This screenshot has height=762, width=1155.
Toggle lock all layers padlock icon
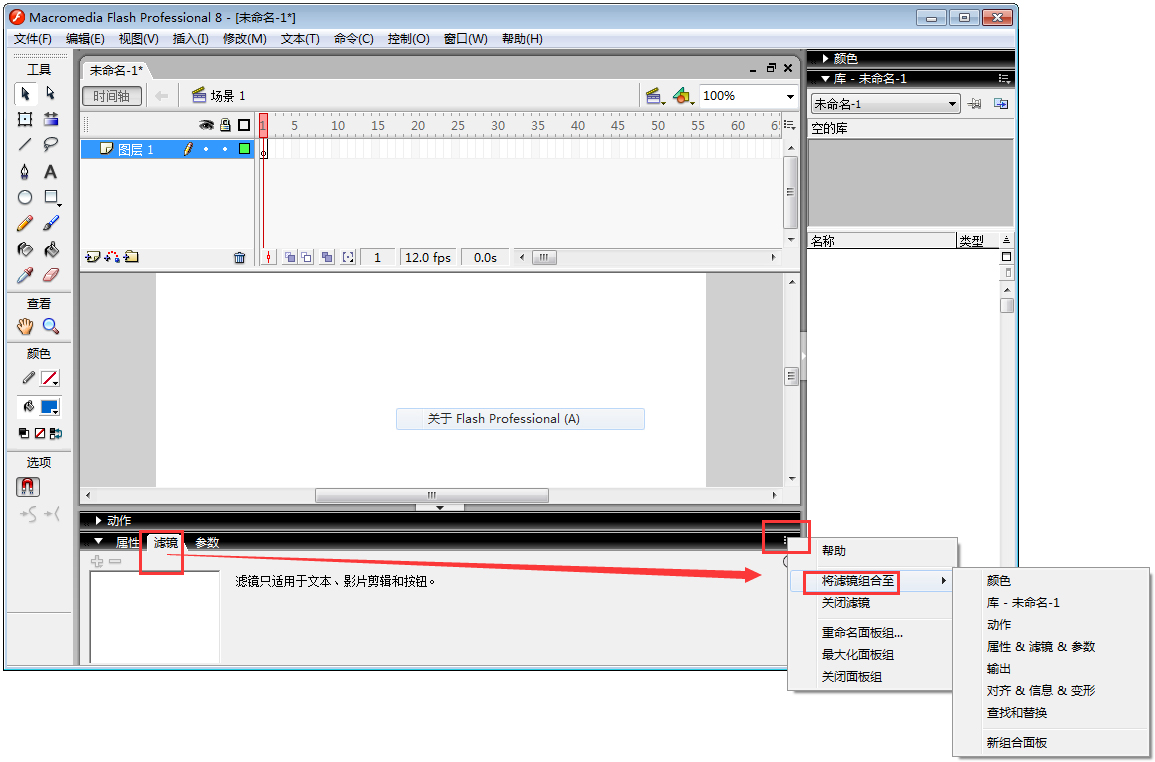click(225, 125)
